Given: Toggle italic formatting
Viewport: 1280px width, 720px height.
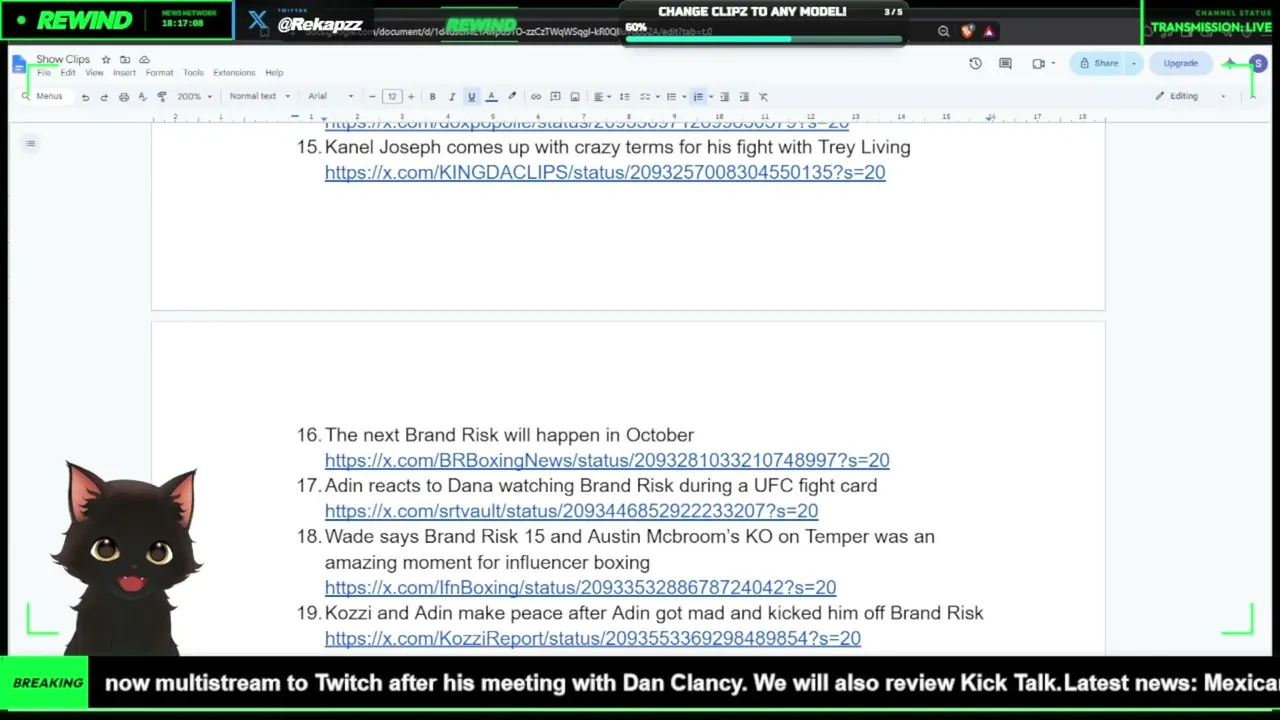Looking at the screenshot, I should click(x=452, y=97).
